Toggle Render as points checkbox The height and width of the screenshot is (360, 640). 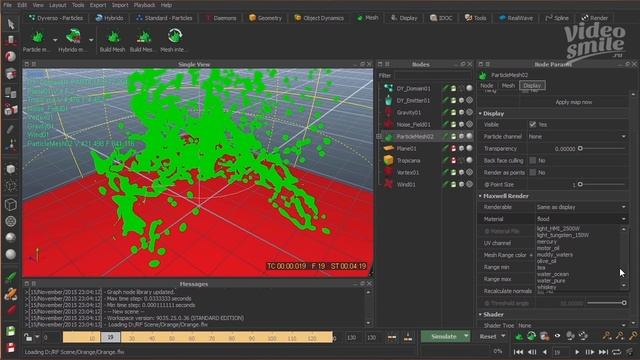pos(533,172)
